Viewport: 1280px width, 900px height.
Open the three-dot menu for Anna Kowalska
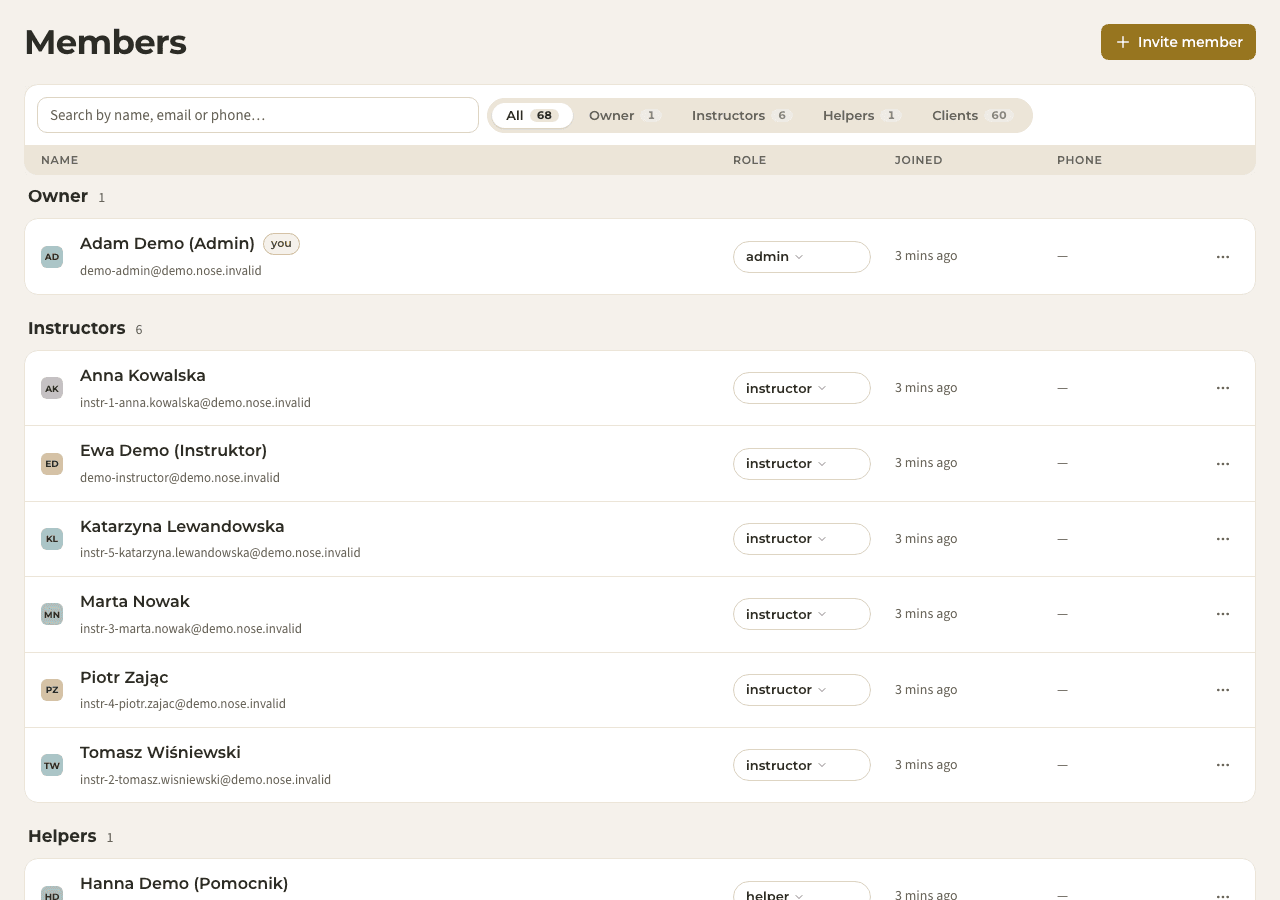[x=1222, y=388]
